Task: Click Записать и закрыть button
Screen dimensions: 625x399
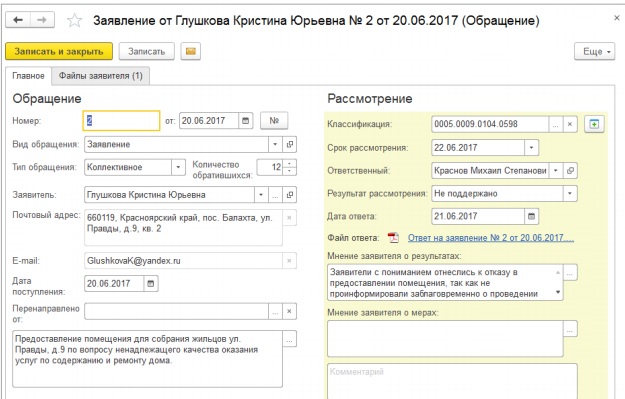Action: 59,51
